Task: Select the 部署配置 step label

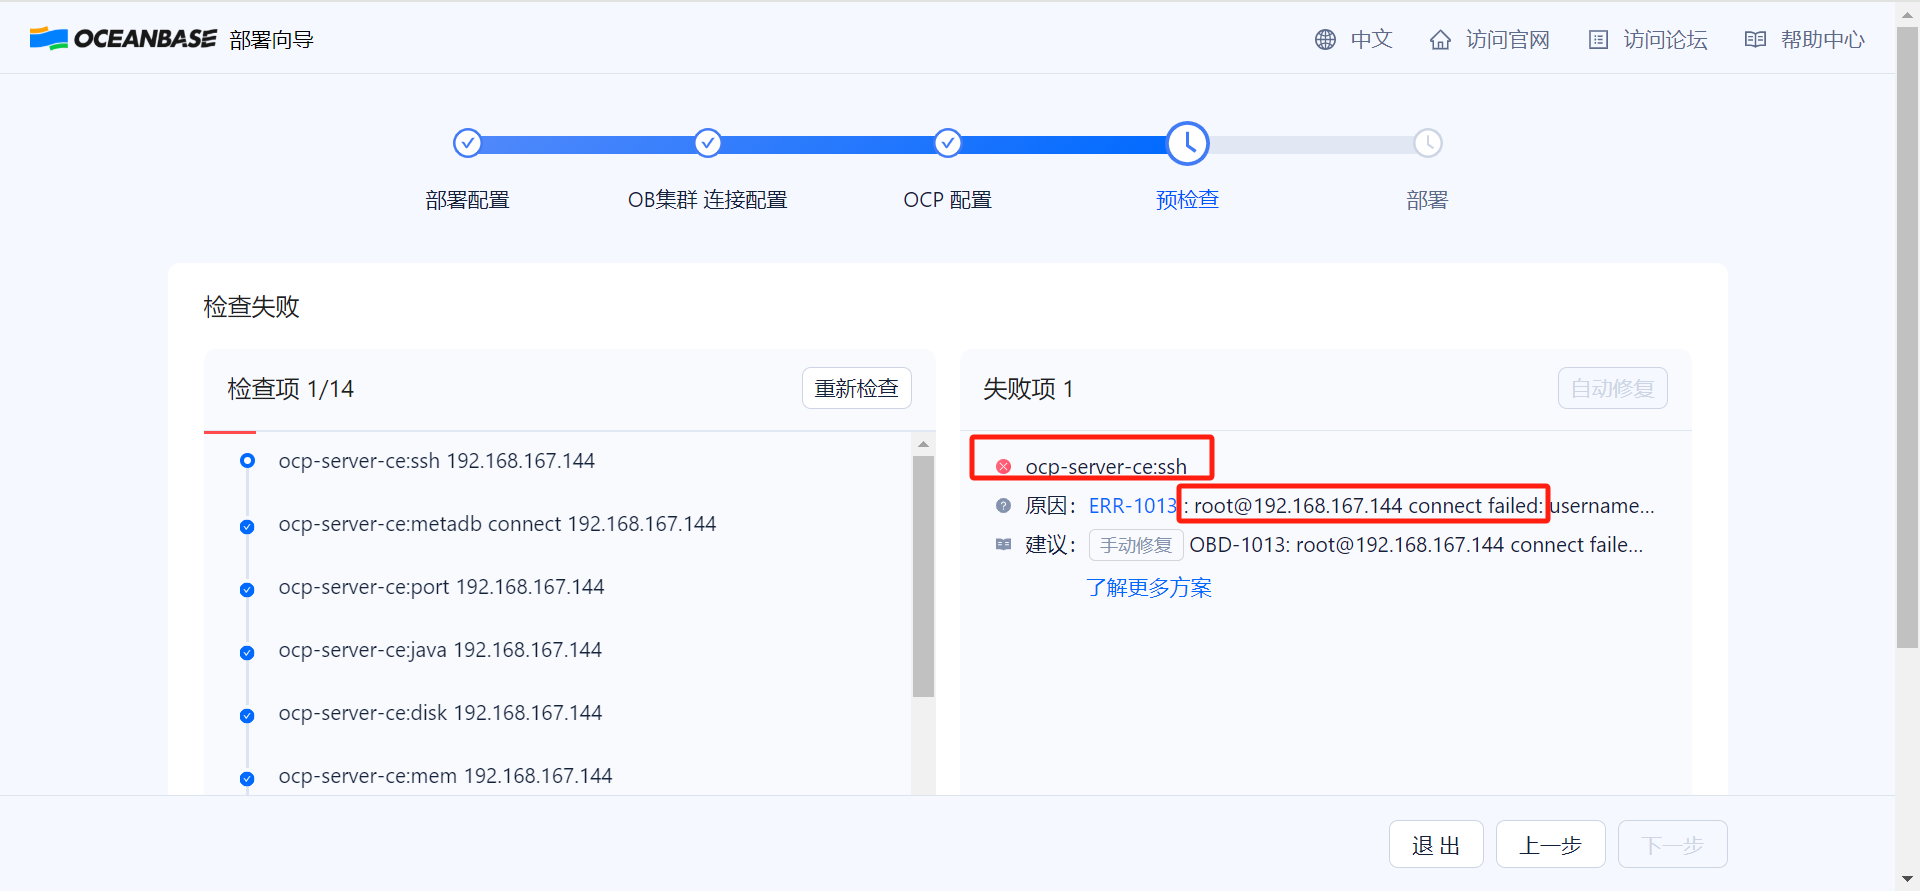Action: pyautogui.click(x=467, y=200)
